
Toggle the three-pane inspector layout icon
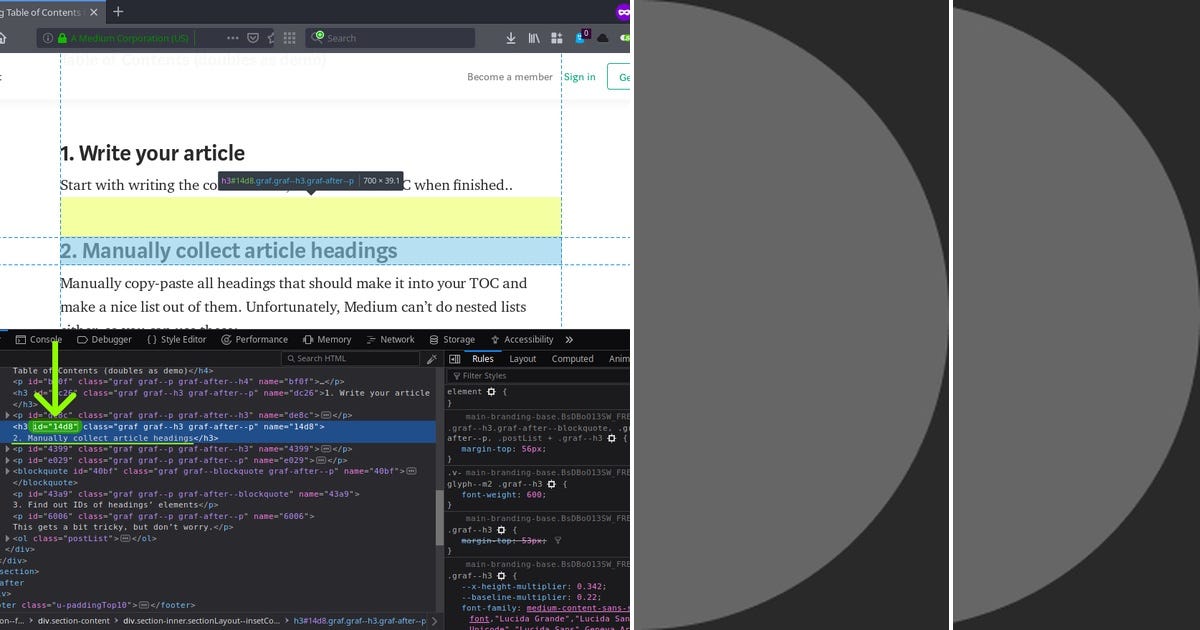[453, 358]
